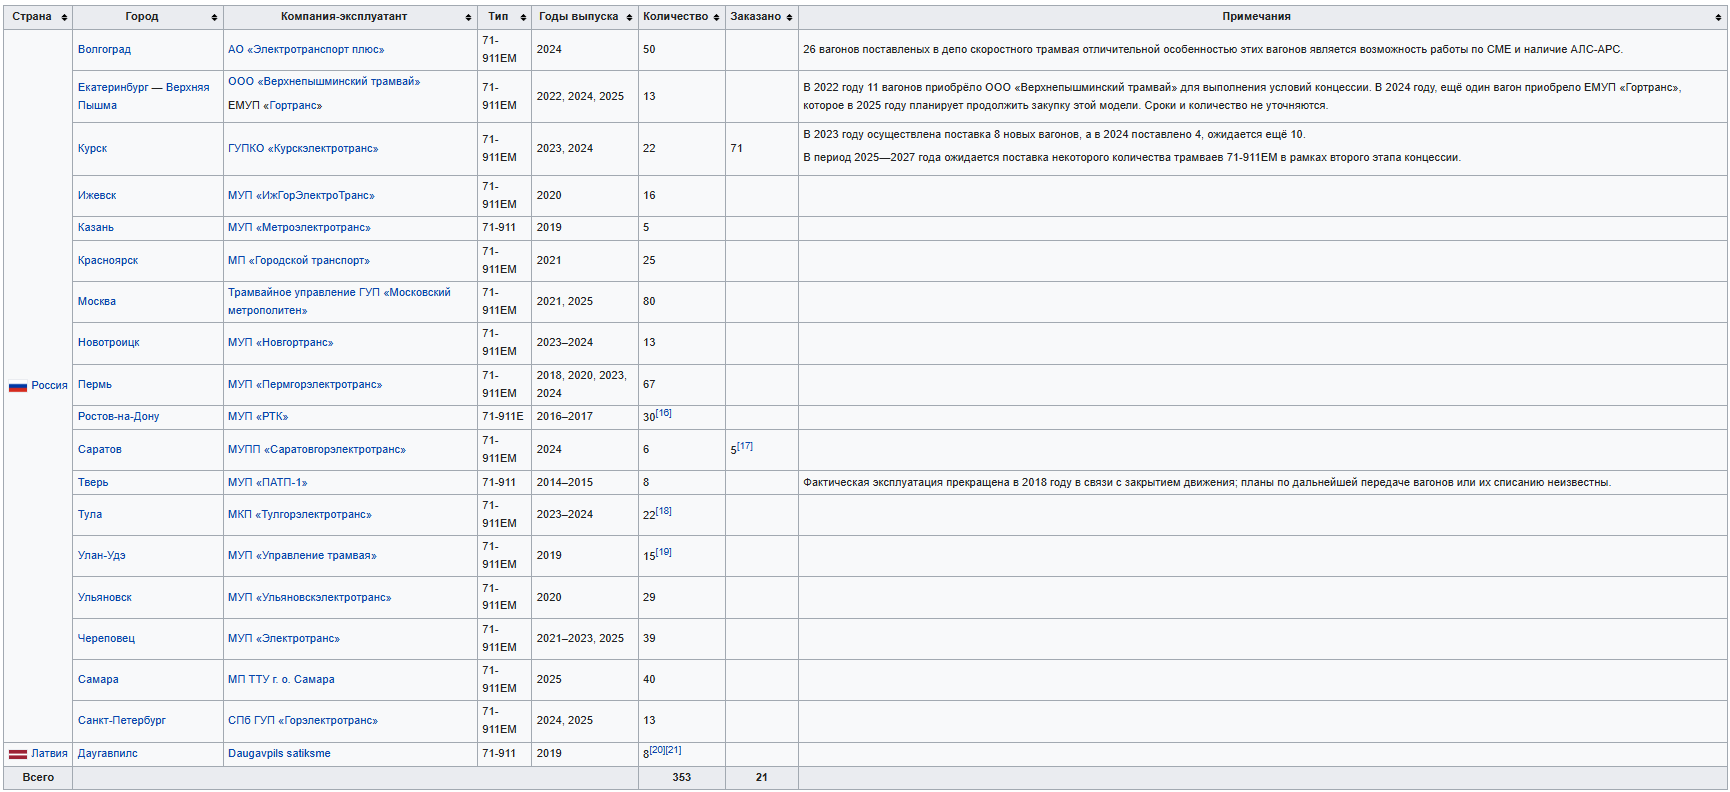Select the total ordered value 21
1730x792 pixels.
[x=762, y=777]
